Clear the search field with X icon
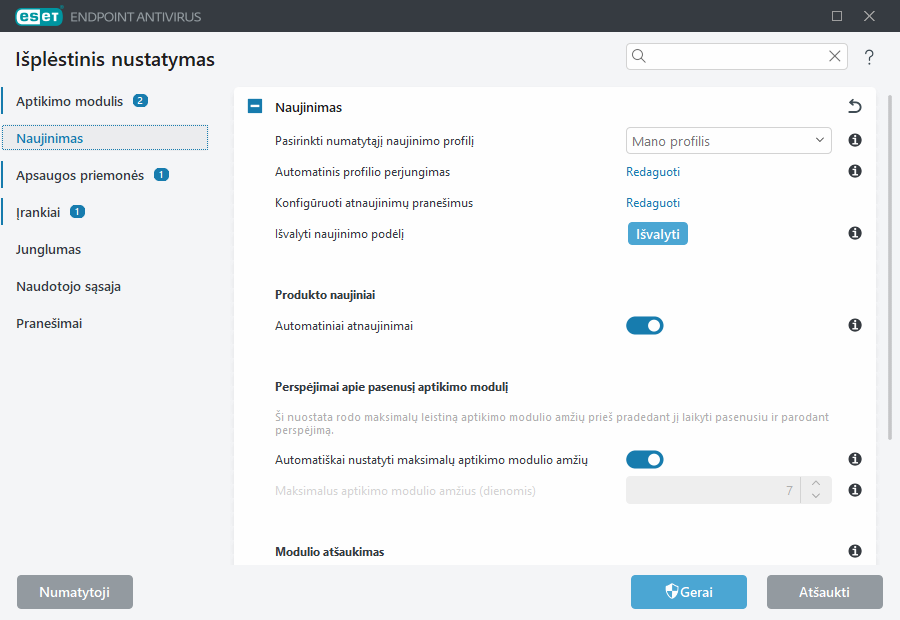Viewport: 900px width, 620px height. pos(835,56)
